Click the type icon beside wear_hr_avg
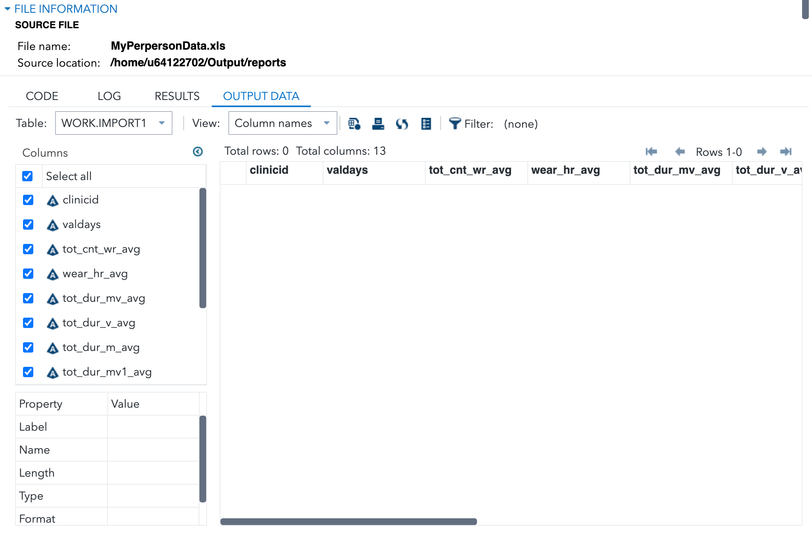 (x=52, y=274)
